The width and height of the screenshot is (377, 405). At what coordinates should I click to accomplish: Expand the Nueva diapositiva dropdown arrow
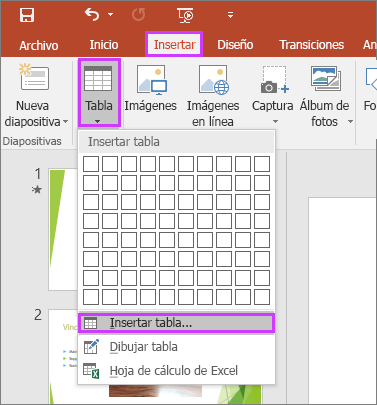(x=65, y=122)
